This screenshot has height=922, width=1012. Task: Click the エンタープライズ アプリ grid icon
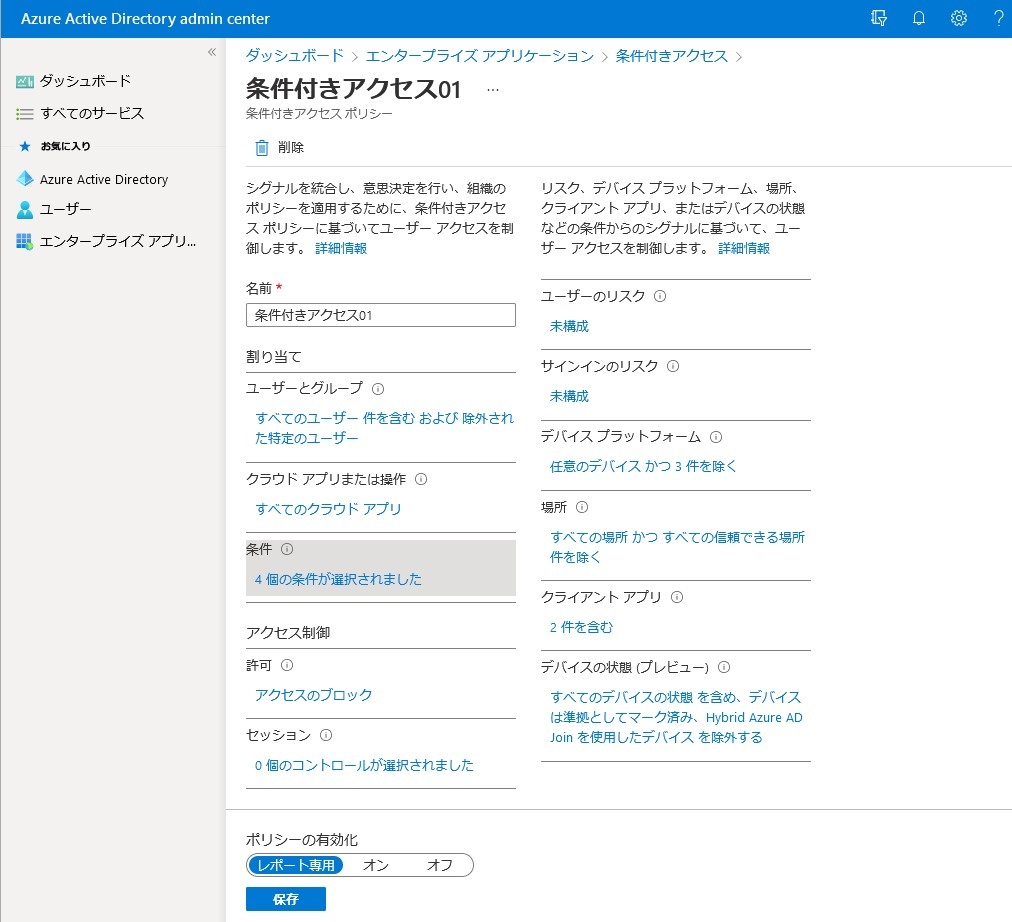click(25, 241)
